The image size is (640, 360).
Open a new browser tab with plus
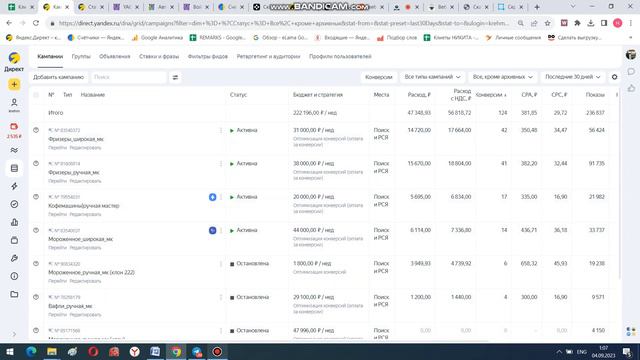(537, 7)
